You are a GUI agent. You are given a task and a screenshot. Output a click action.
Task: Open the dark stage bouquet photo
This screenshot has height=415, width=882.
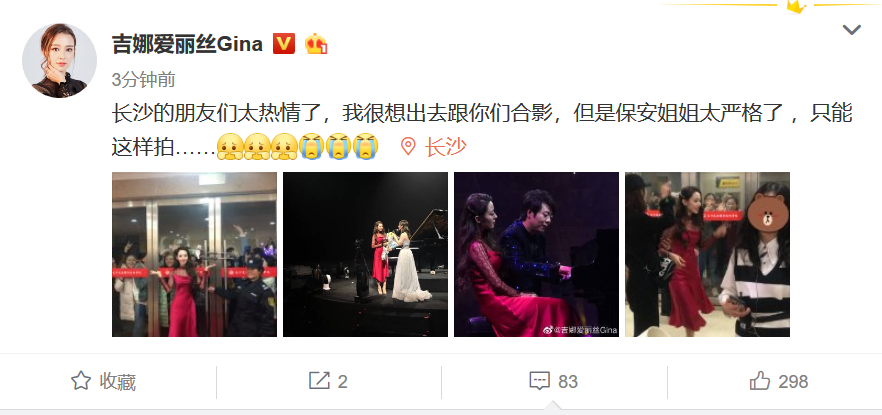(x=366, y=254)
